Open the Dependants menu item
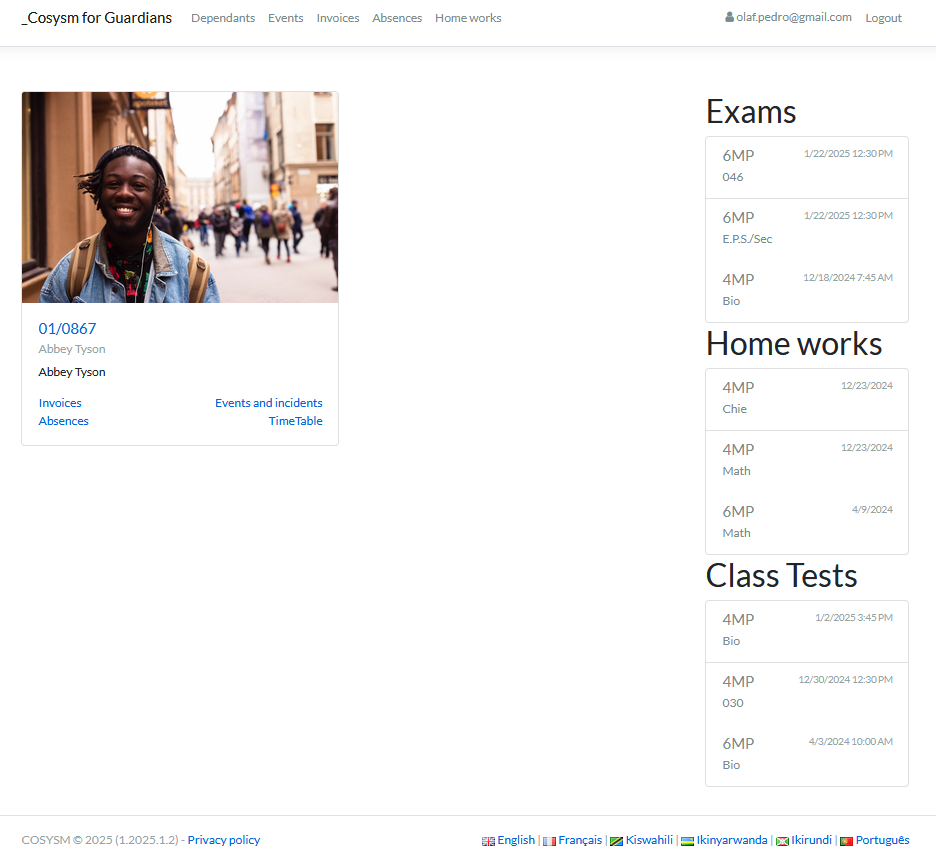Image resolution: width=936 pixels, height=855 pixels. pos(223,17)
